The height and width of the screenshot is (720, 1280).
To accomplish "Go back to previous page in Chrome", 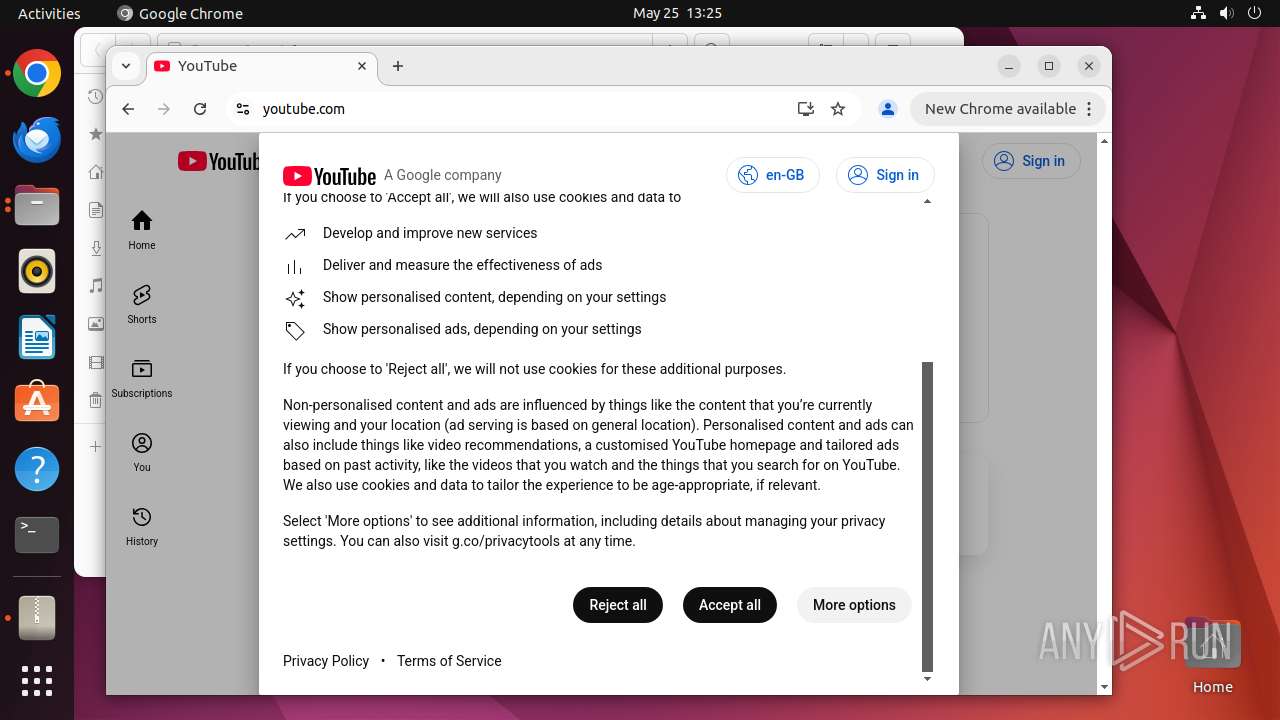I will point(128,109).
